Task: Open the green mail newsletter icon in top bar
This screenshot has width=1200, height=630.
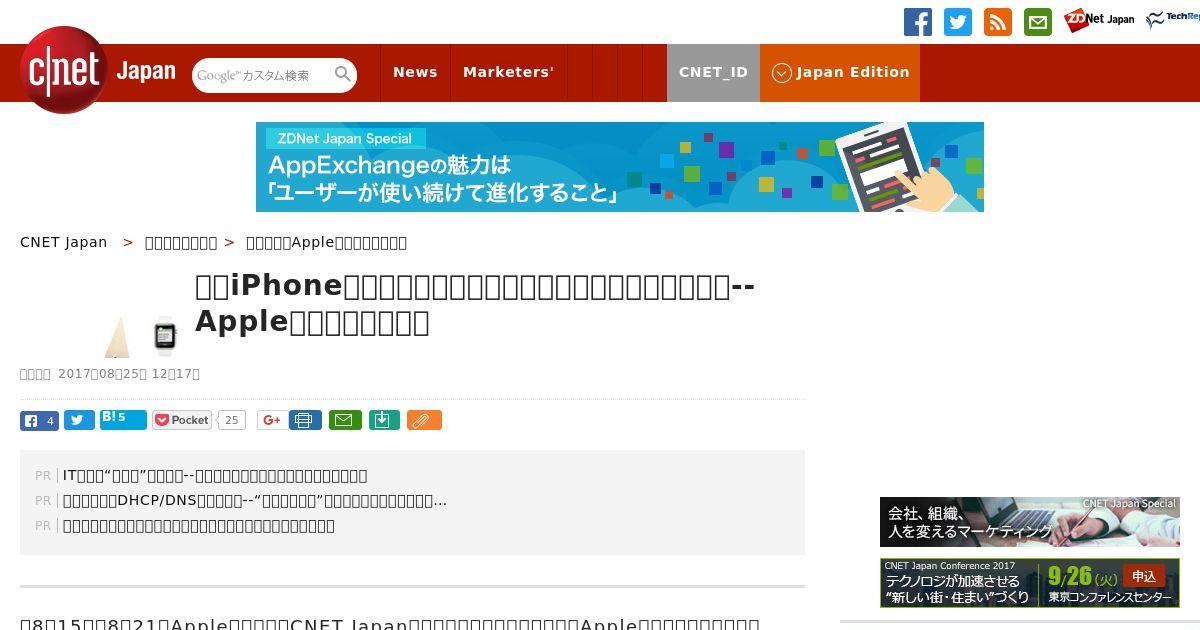Action: tap(1038, 22)
